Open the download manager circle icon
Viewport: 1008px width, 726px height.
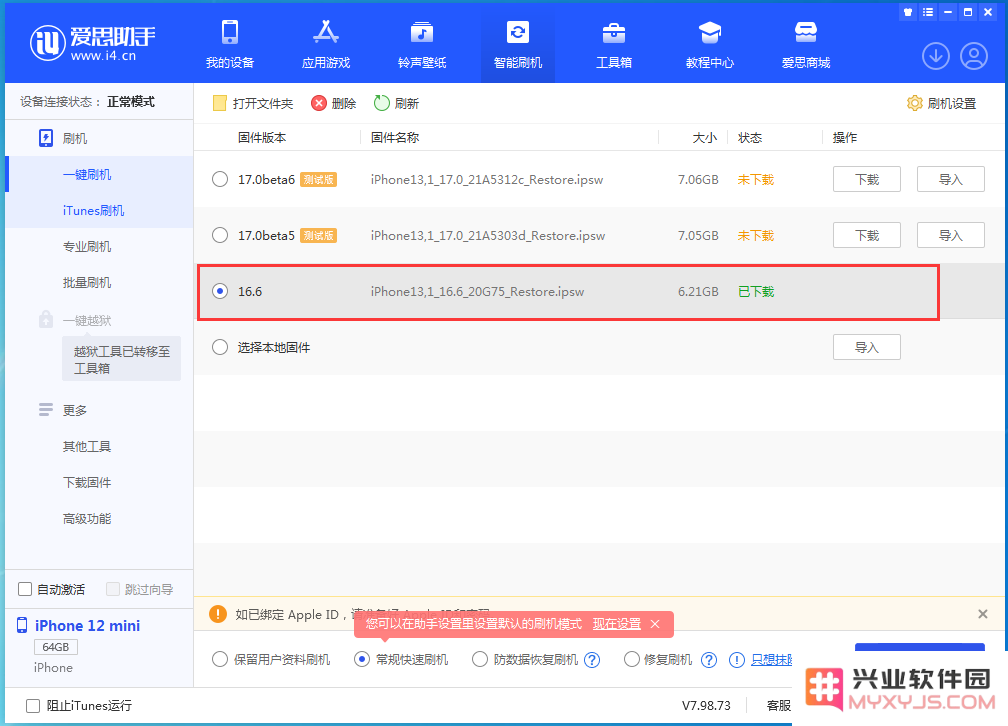pos(936,56)
